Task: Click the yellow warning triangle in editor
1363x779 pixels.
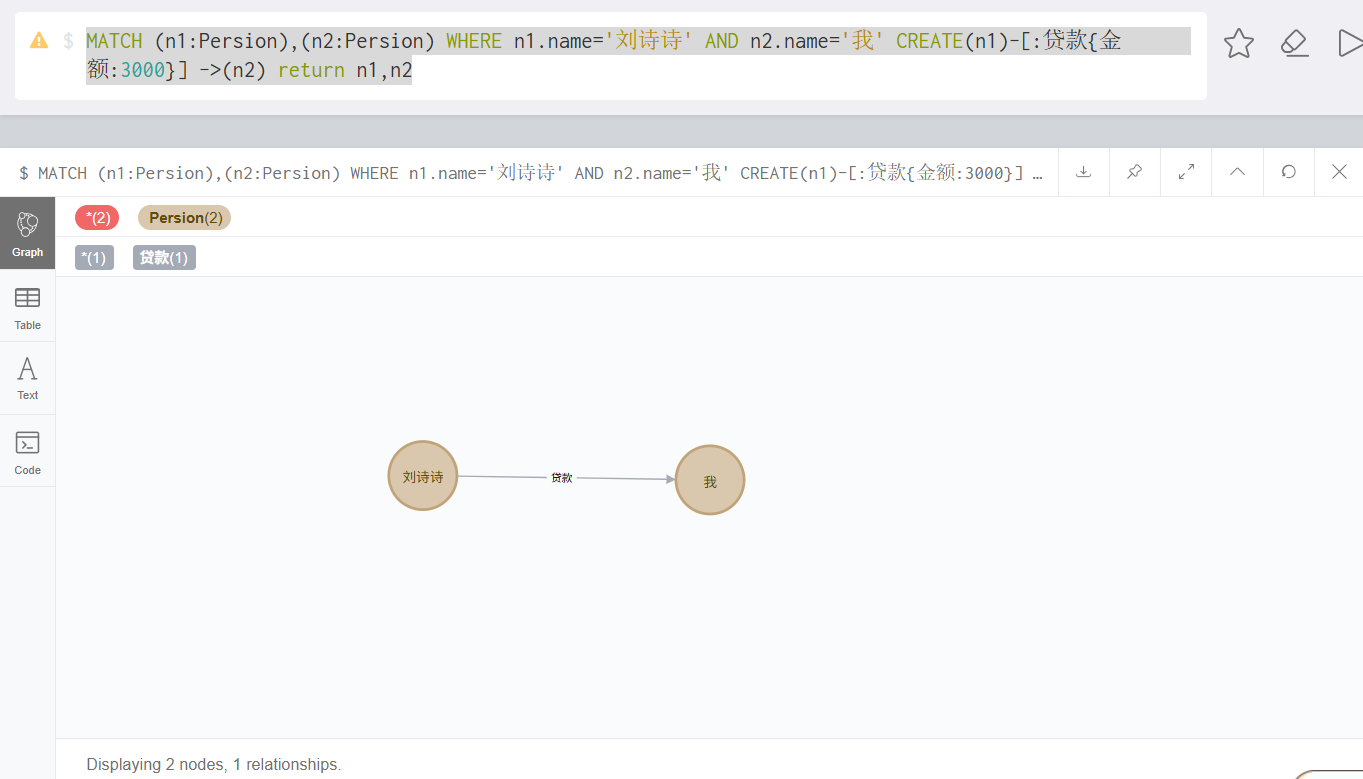Action: point(39,41)
